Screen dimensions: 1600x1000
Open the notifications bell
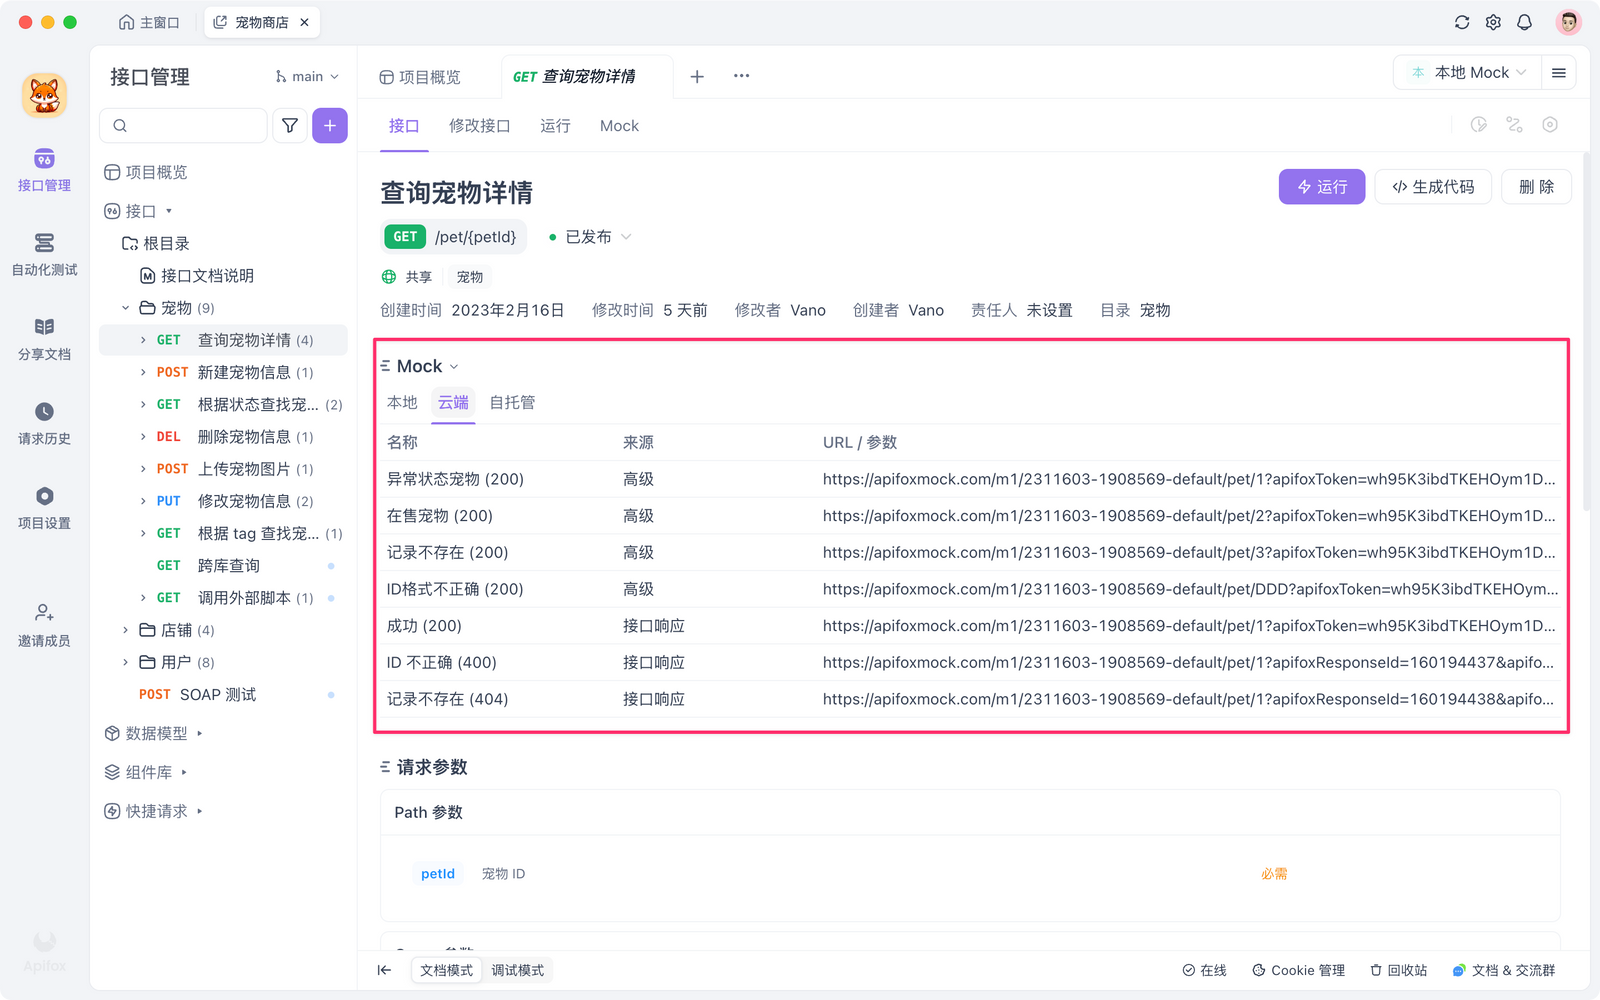[1524, 21]
